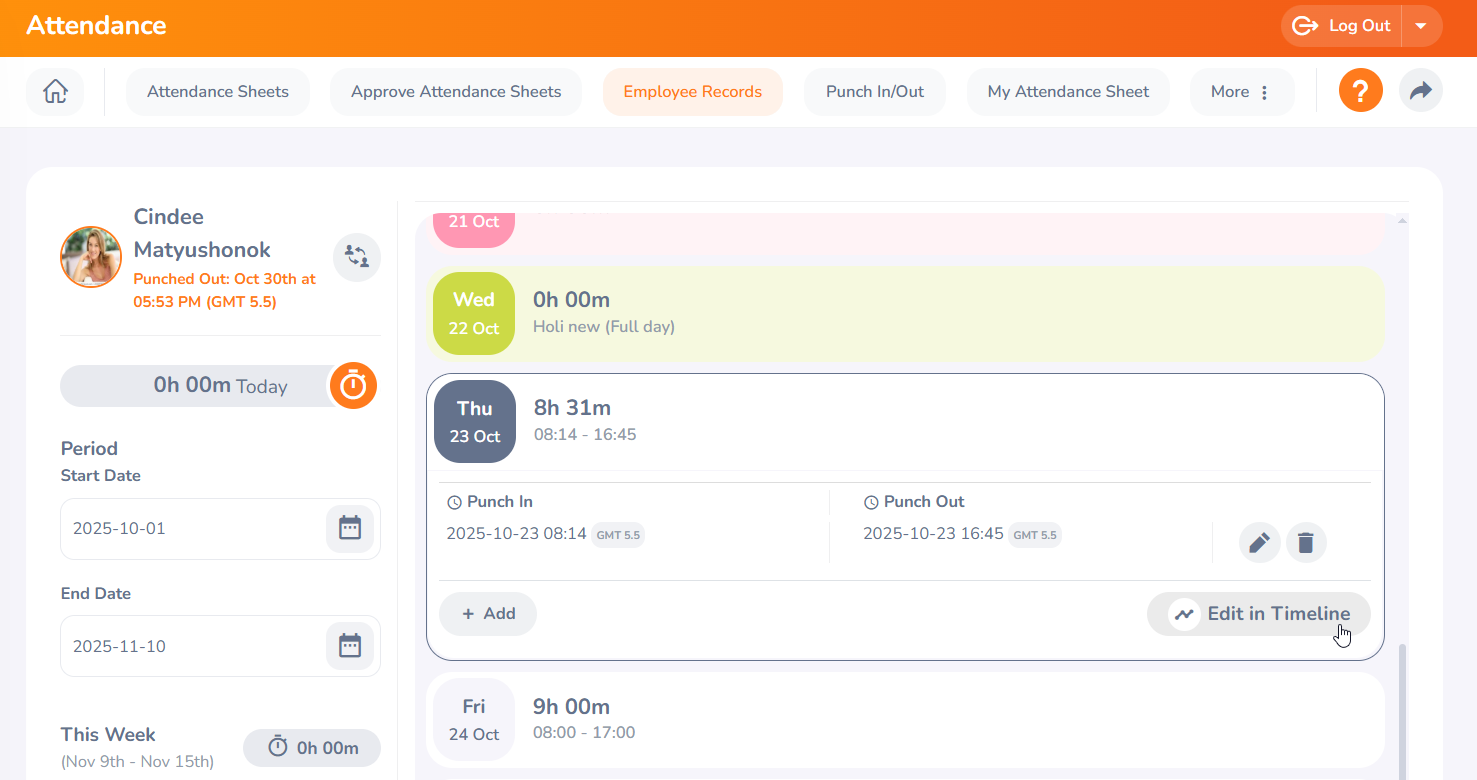Viewport: 1477px width, 780px height.
Task: Click the Add button
Action: click(x=488, y=614)
